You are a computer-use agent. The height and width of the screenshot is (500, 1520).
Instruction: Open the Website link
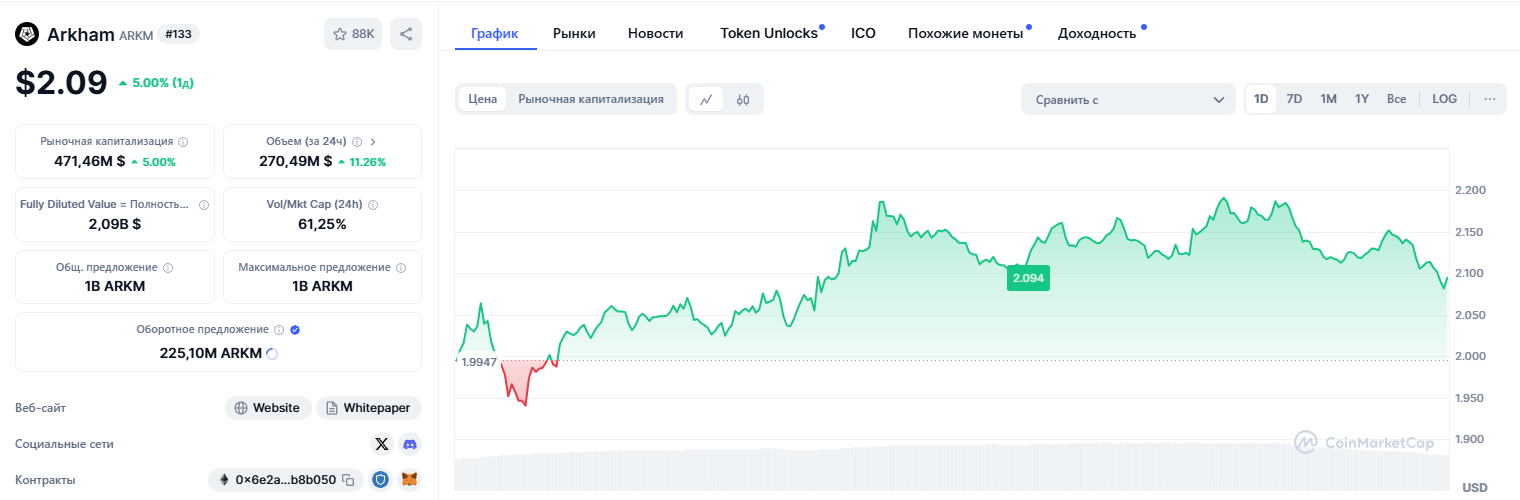pyautogui.click(x=267, y=408)
